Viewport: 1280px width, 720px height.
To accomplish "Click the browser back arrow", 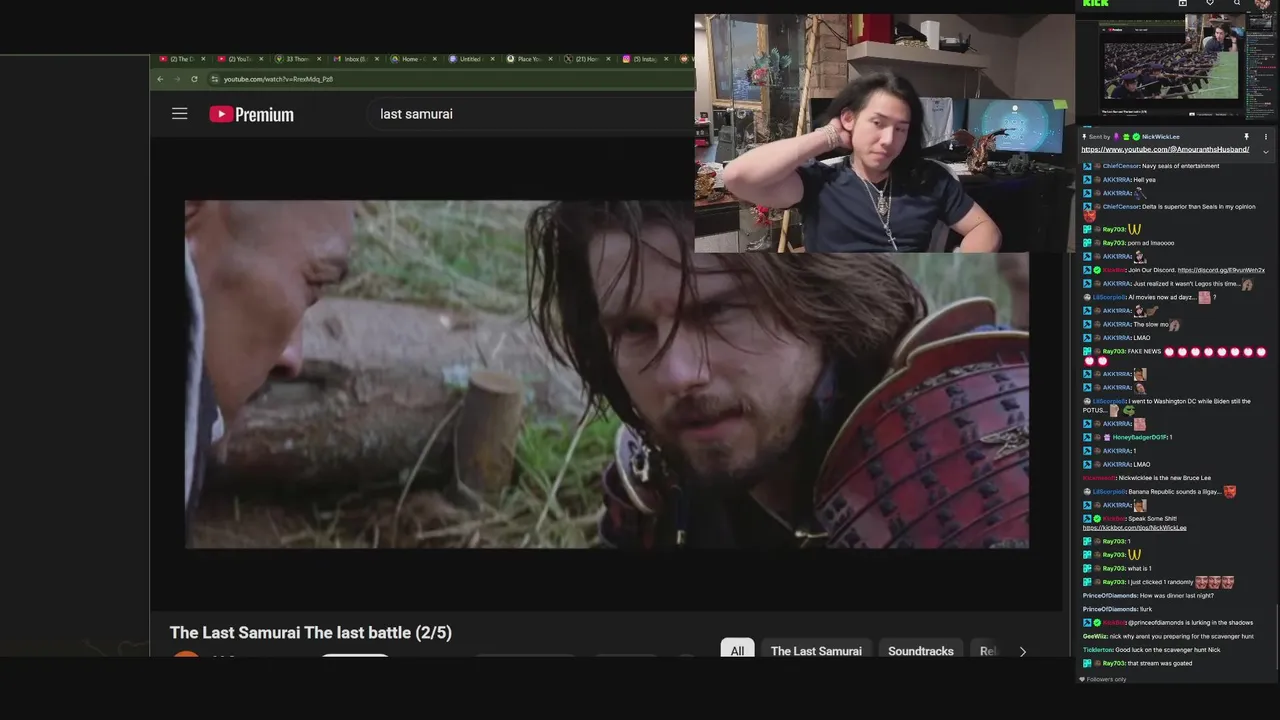I will tap(160, 79).
